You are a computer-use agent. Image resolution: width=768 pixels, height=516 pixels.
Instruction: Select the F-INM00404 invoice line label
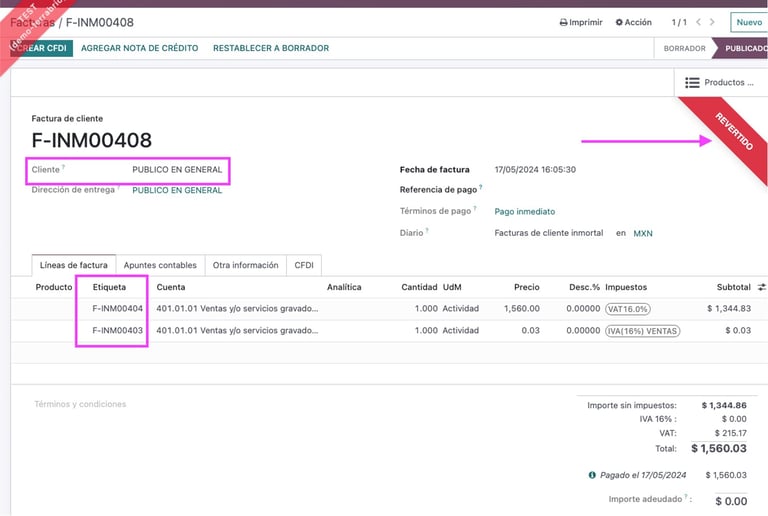click(118, 308)
